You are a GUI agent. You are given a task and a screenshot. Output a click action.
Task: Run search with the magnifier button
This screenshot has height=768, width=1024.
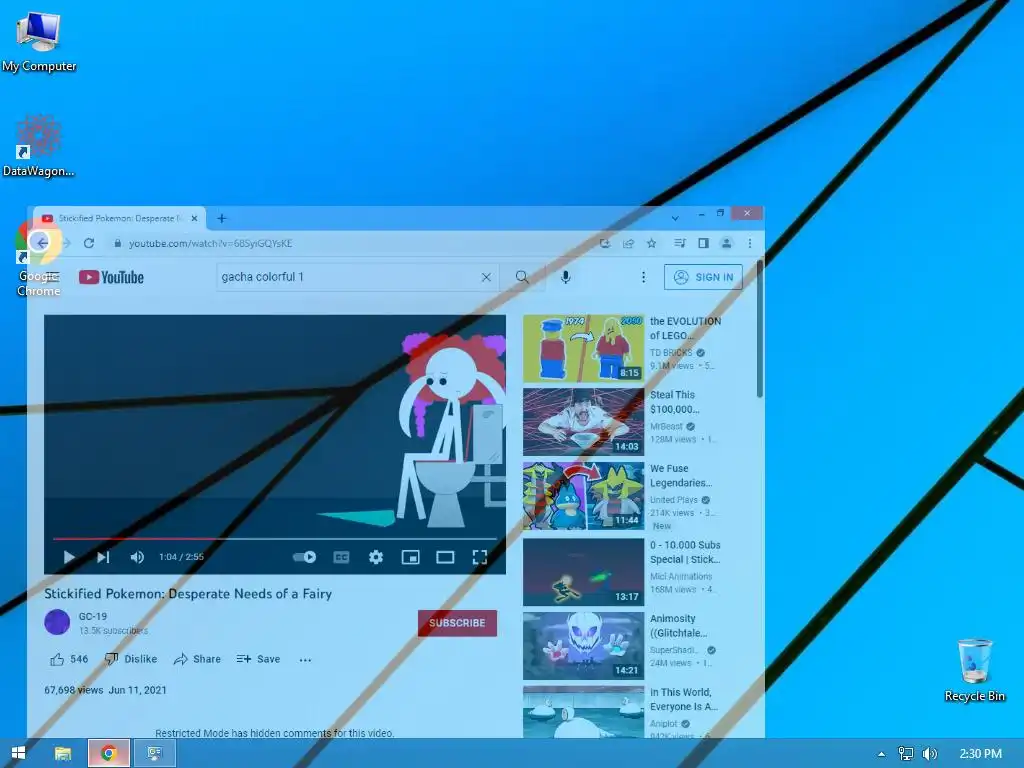tap(522, 277)
